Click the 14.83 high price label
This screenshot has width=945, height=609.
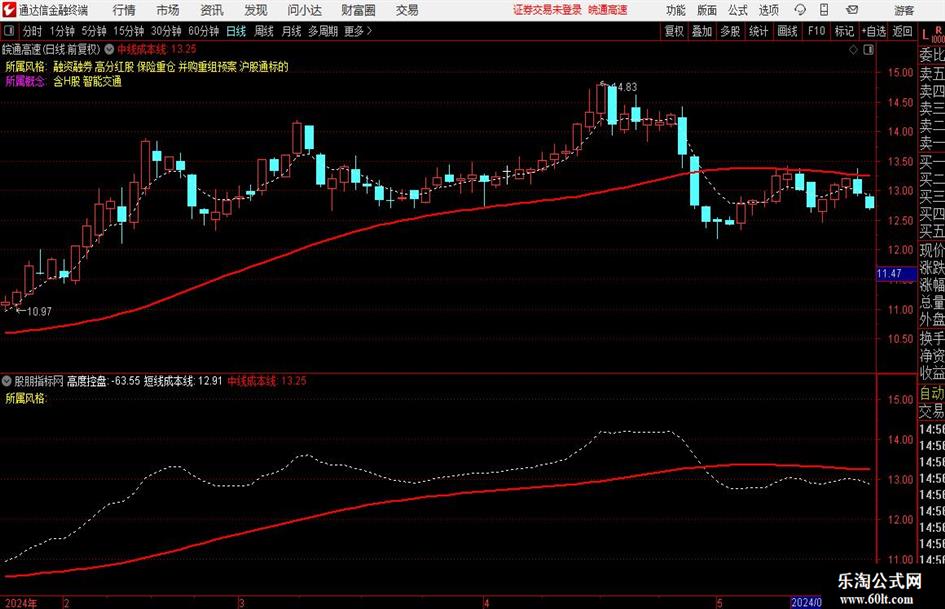624,87
